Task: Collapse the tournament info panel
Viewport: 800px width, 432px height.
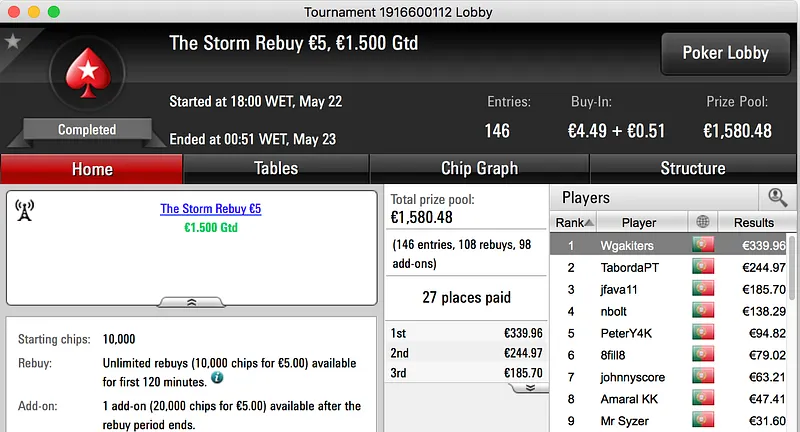Action: click(191, 301)
